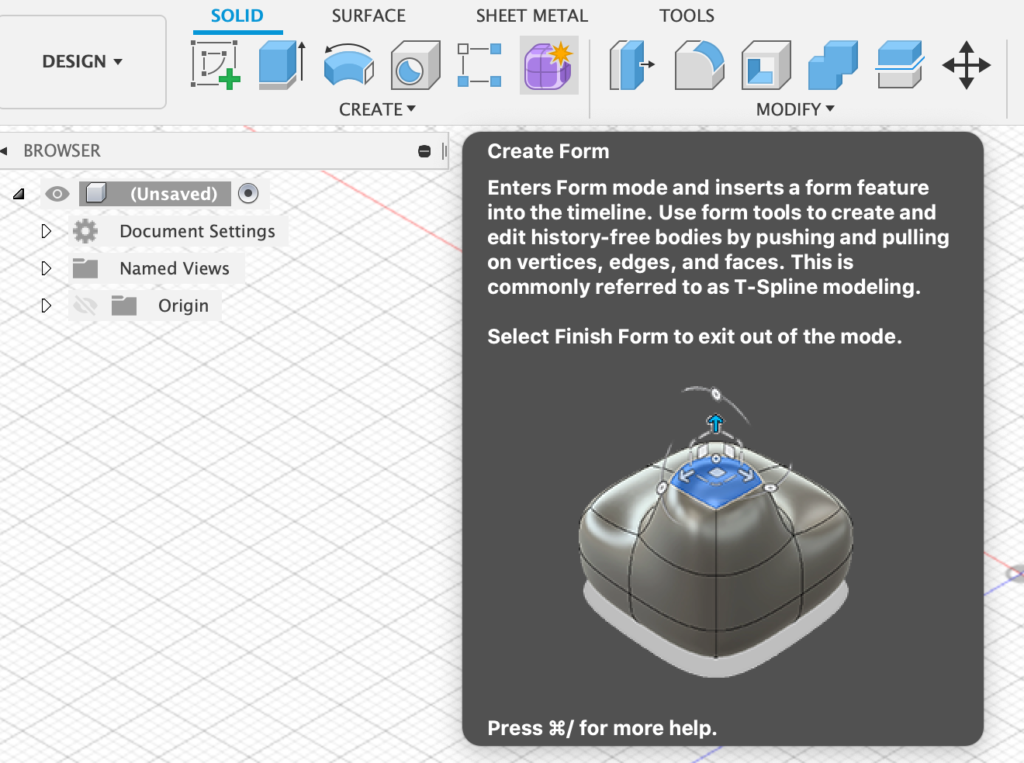The image size is (1024, 763).
Task: Click the Move/Copy arrows icon
Action: point(966,65)
